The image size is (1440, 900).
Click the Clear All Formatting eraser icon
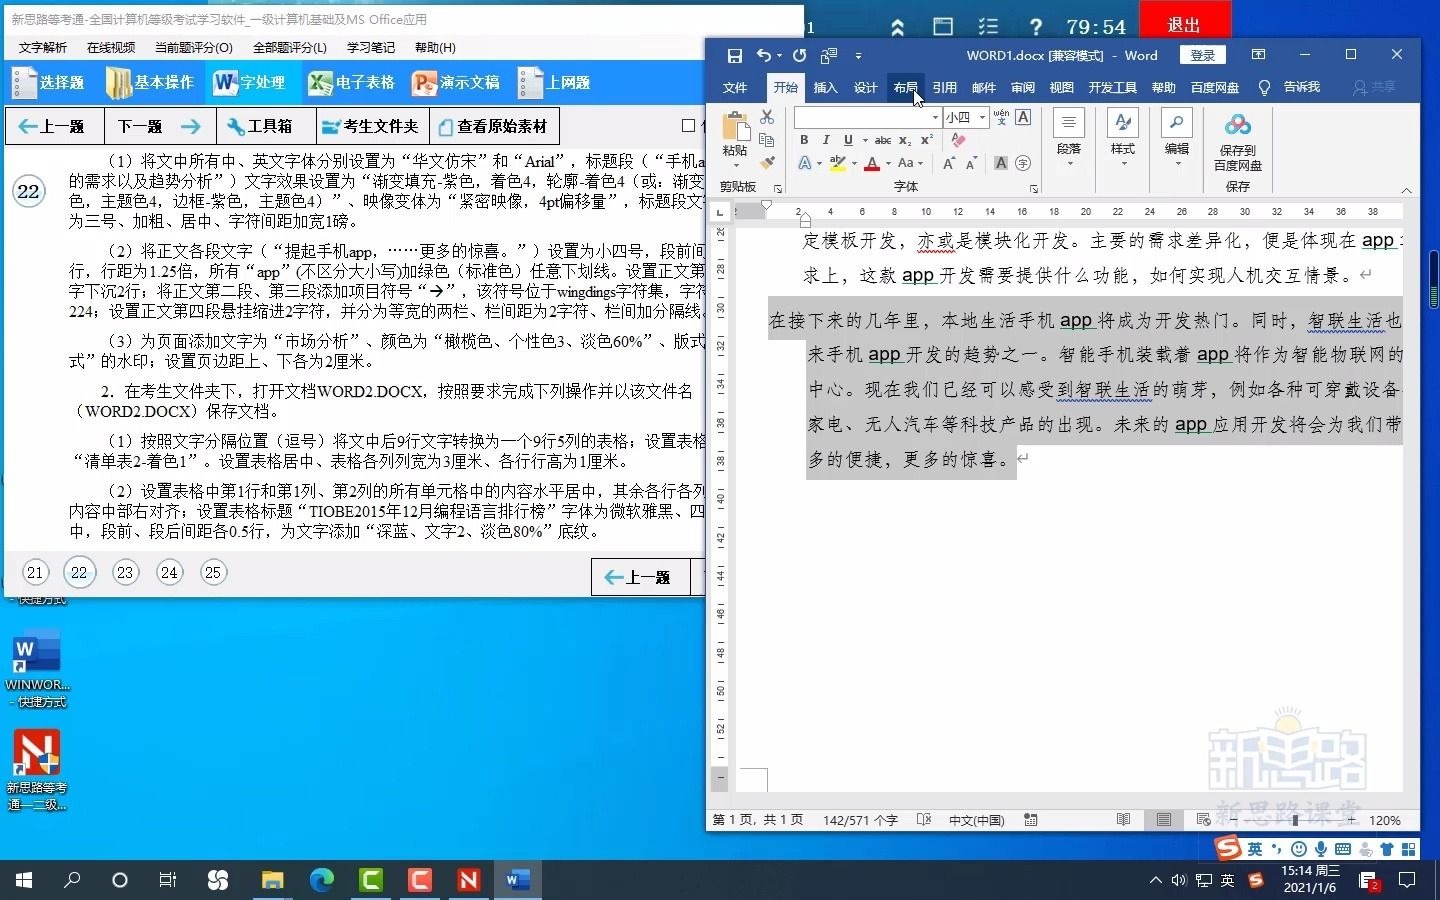[958, 140]
